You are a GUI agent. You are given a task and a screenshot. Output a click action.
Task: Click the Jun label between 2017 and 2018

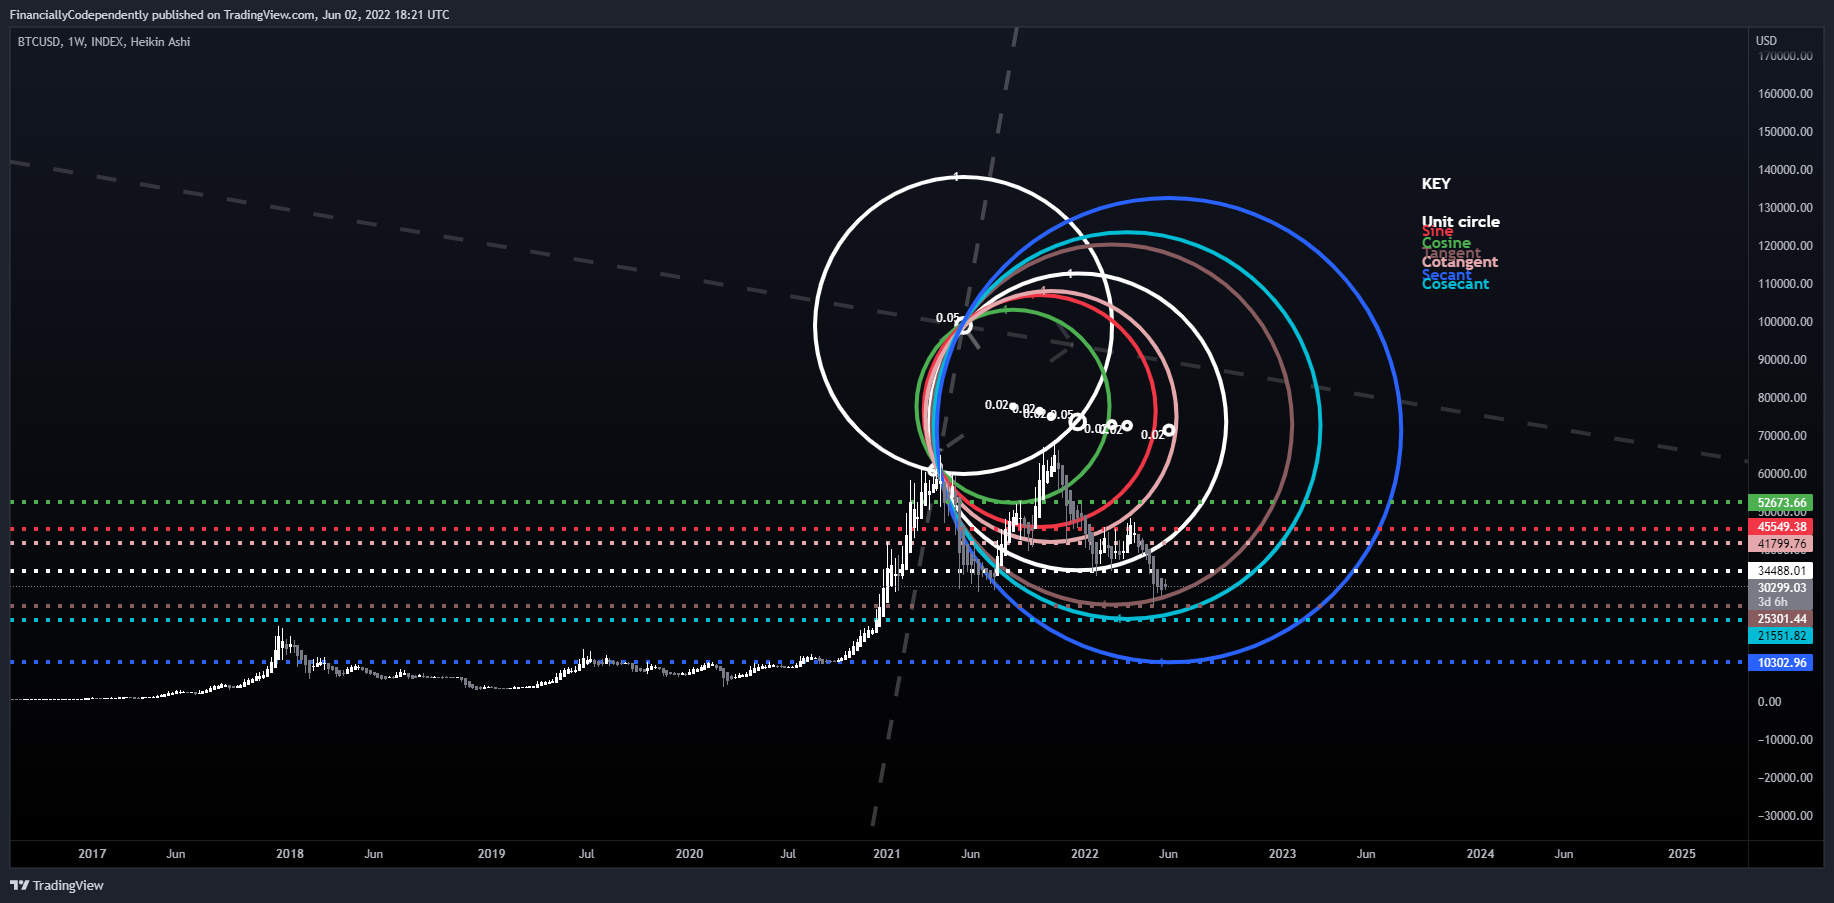176,854
